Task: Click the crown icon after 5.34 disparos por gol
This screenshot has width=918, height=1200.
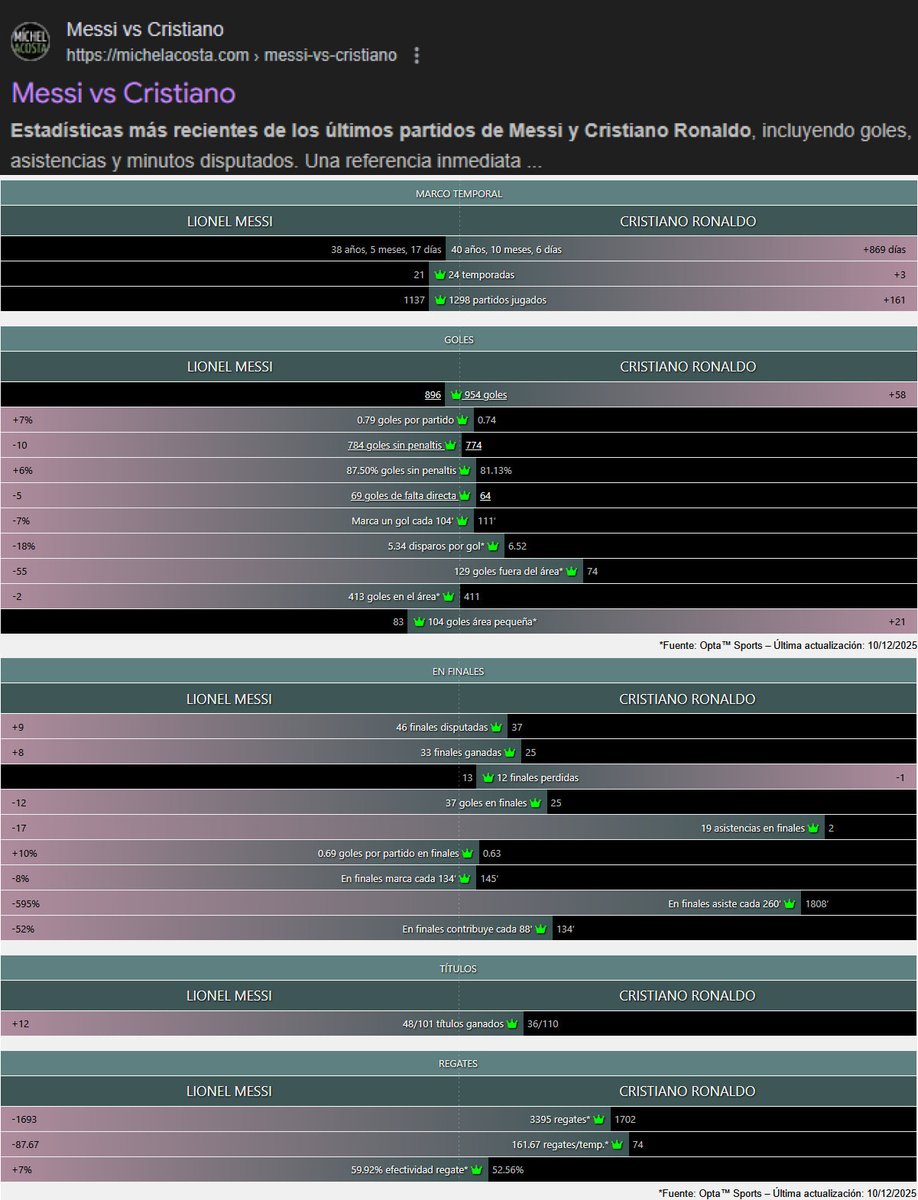Action: click(x=493, y=546)
